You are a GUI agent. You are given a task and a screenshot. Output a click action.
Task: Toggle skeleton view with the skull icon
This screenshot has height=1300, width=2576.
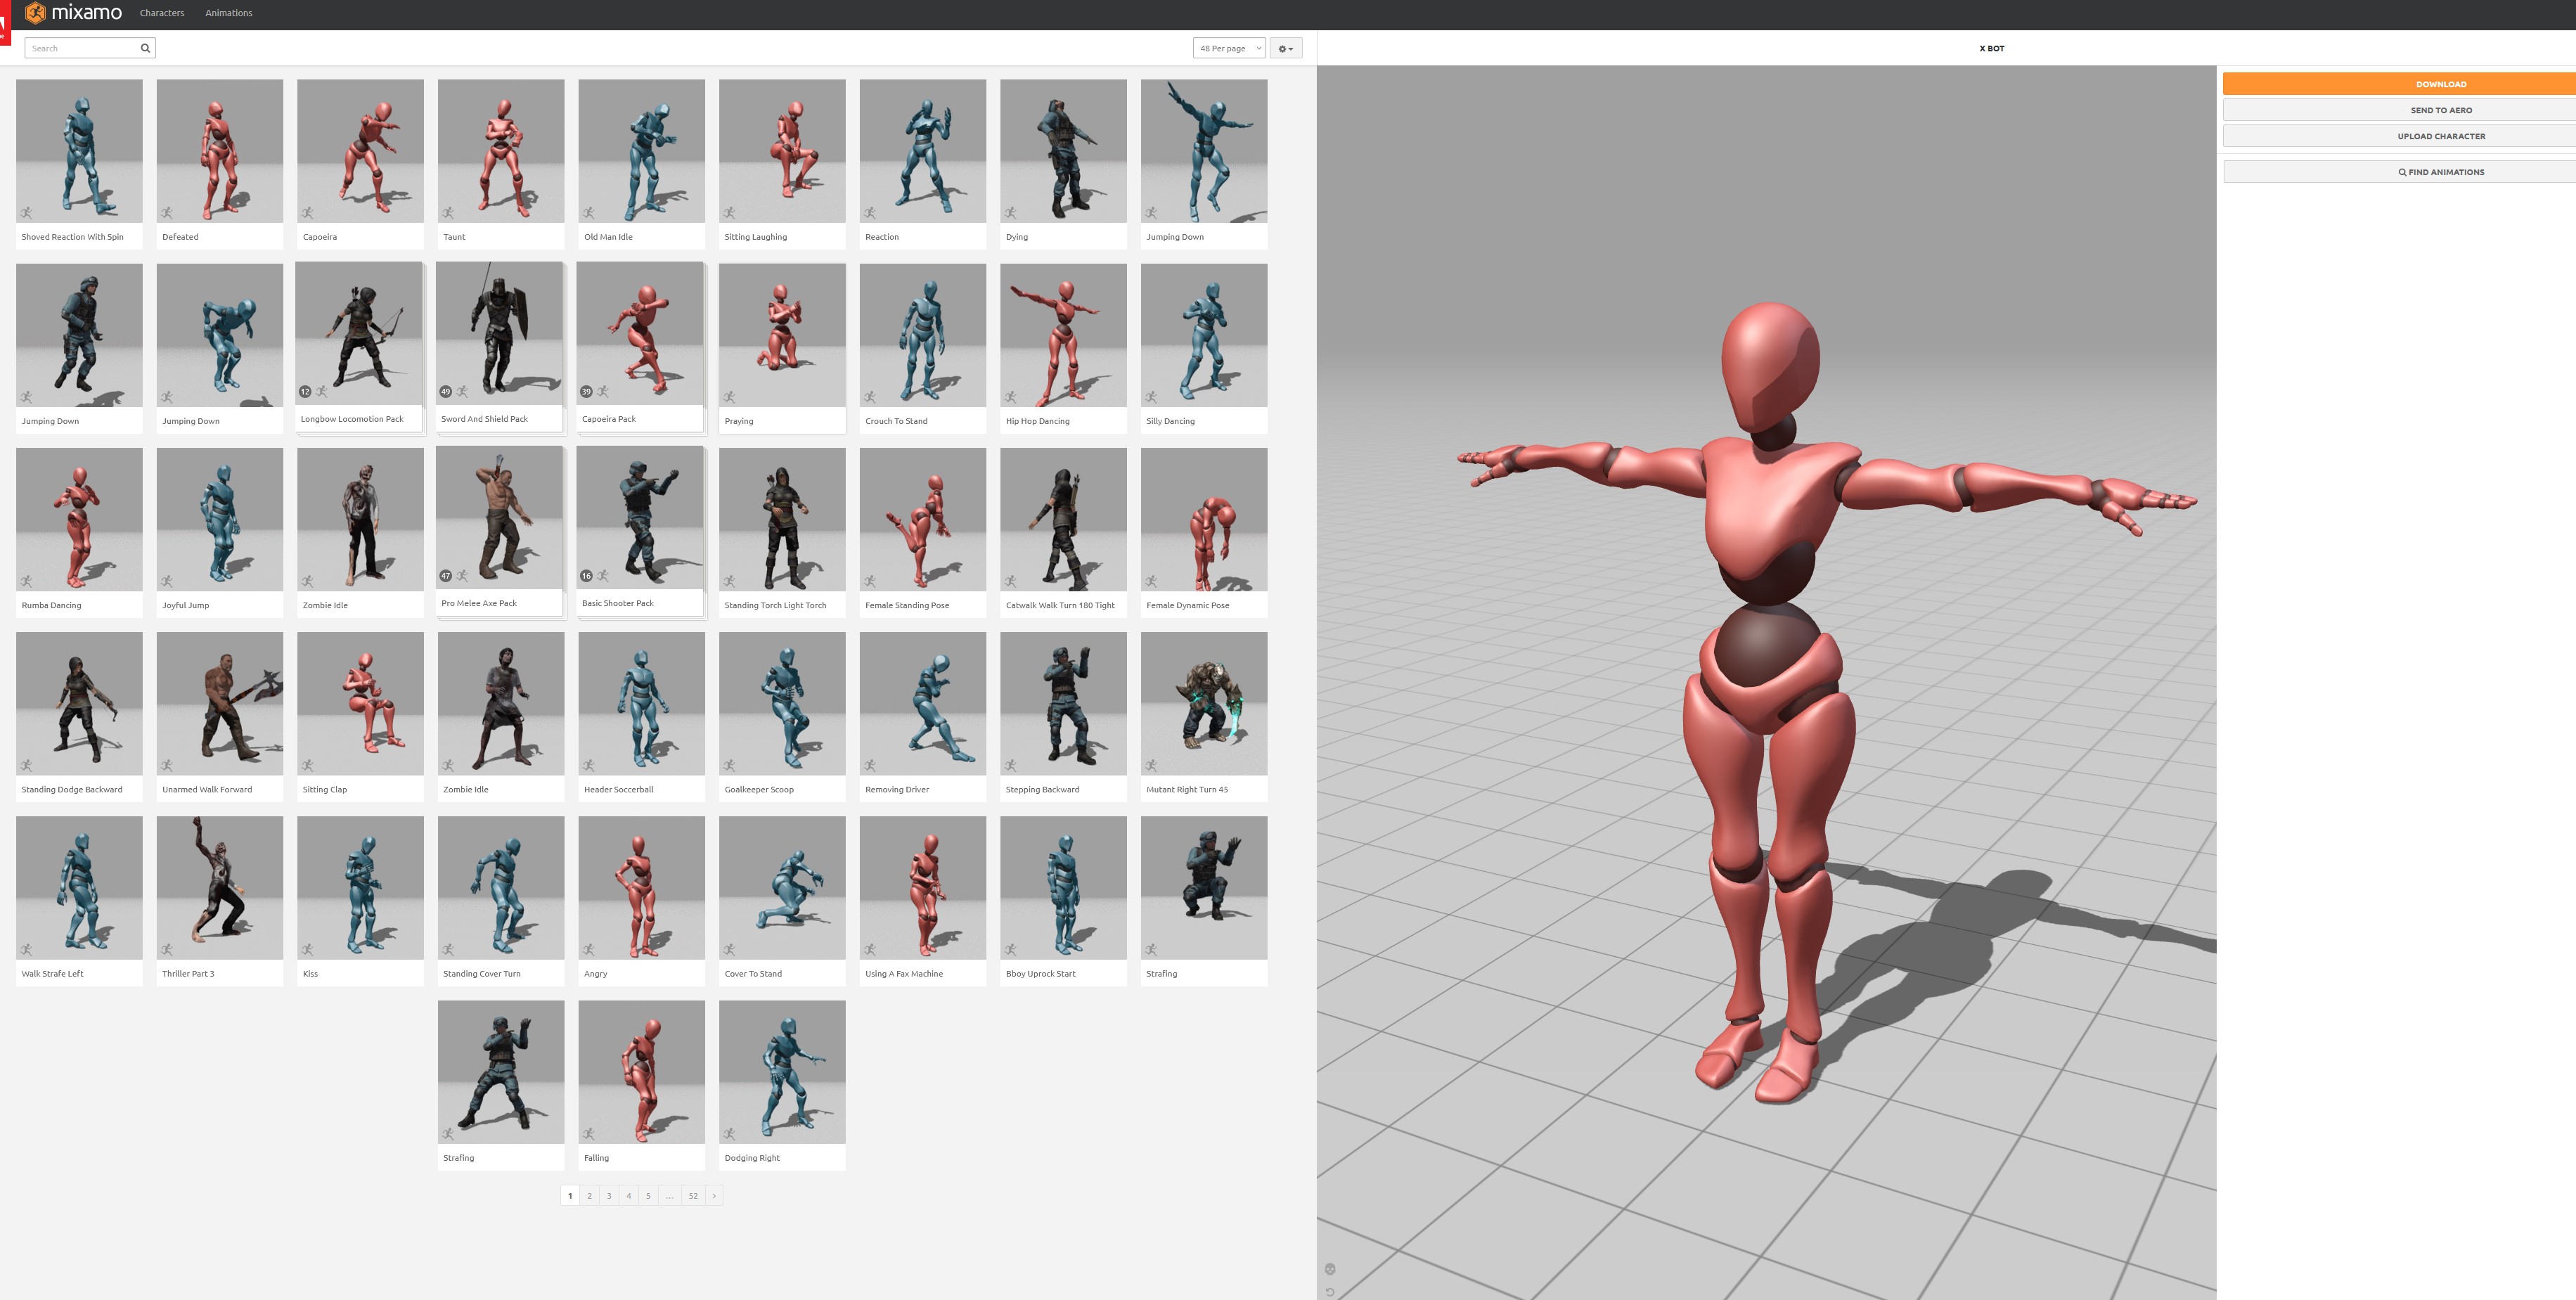click(1330, 1269)
